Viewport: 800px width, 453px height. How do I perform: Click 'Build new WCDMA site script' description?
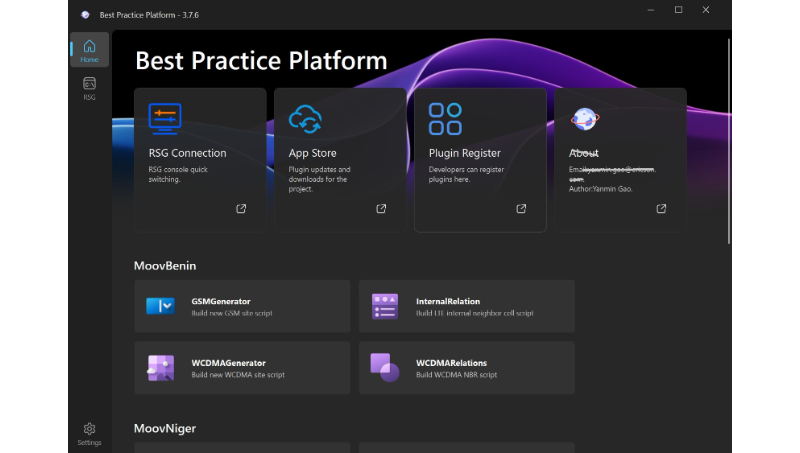238,375
